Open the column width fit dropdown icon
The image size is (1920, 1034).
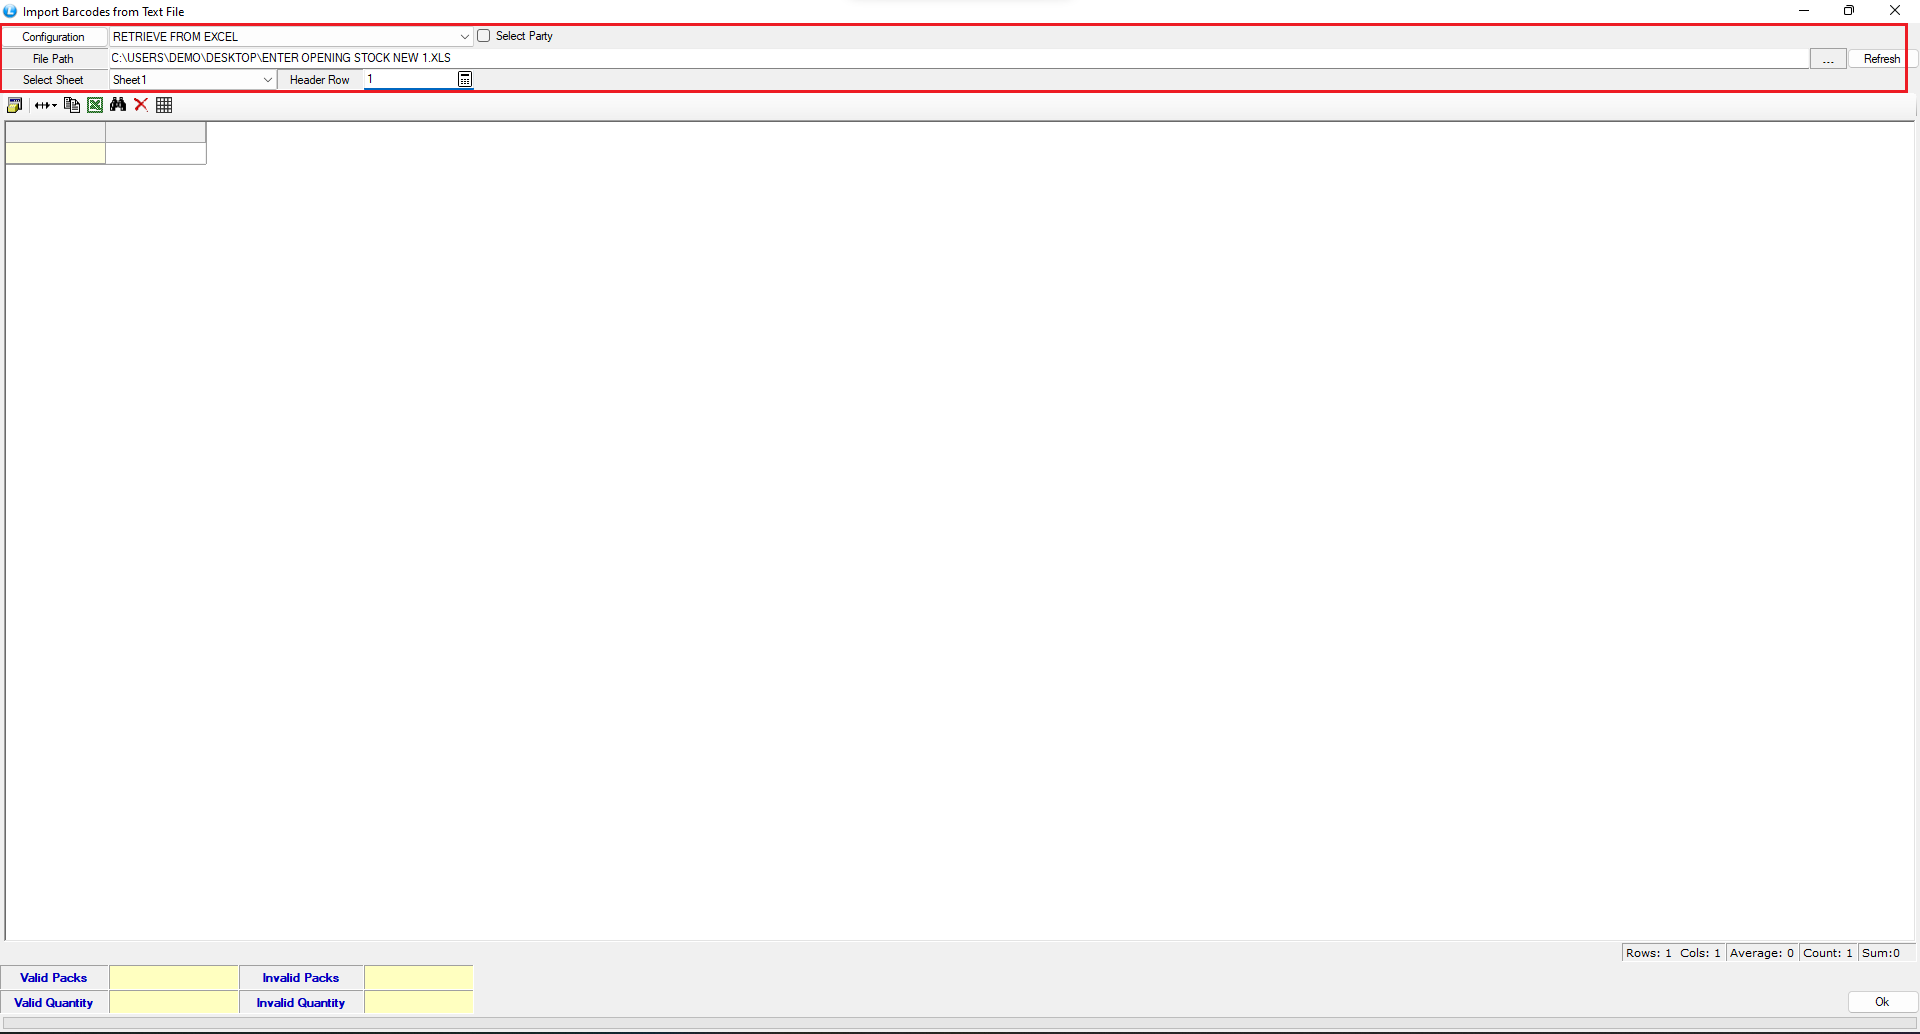(45, 105)
